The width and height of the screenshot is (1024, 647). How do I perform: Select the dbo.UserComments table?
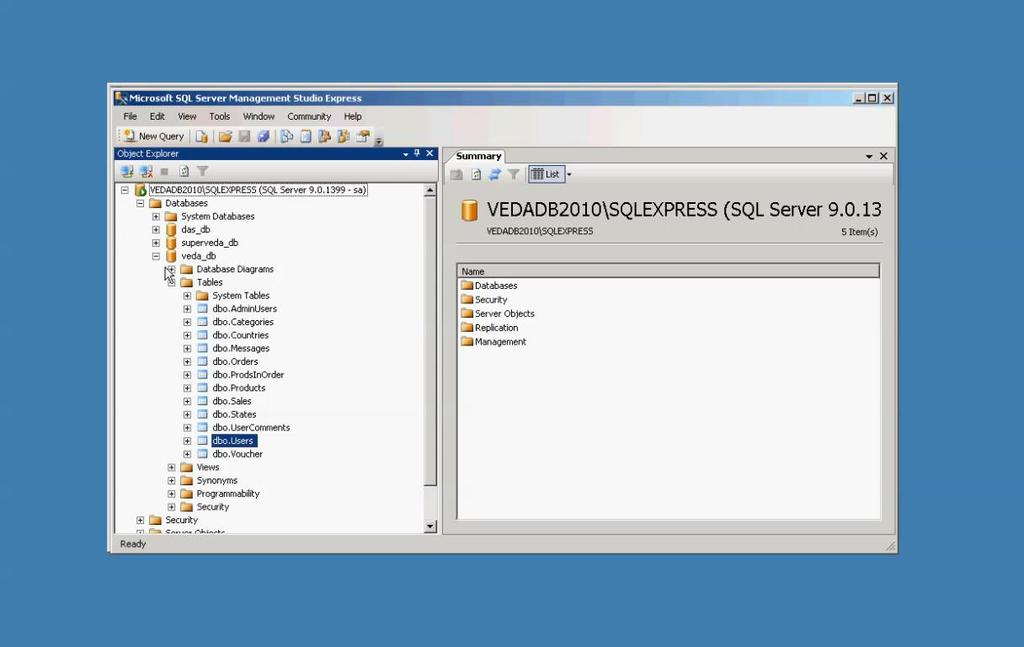251,428
